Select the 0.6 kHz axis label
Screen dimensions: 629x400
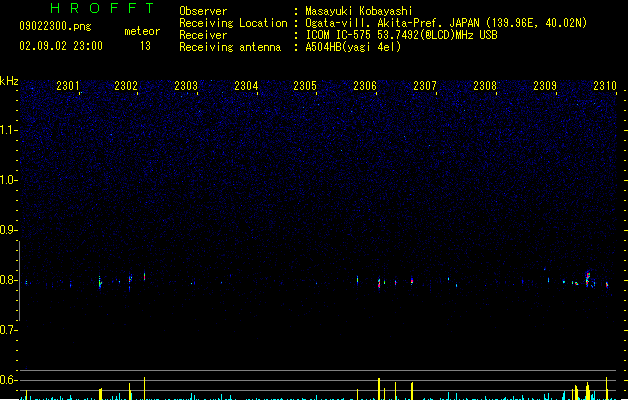8,380
